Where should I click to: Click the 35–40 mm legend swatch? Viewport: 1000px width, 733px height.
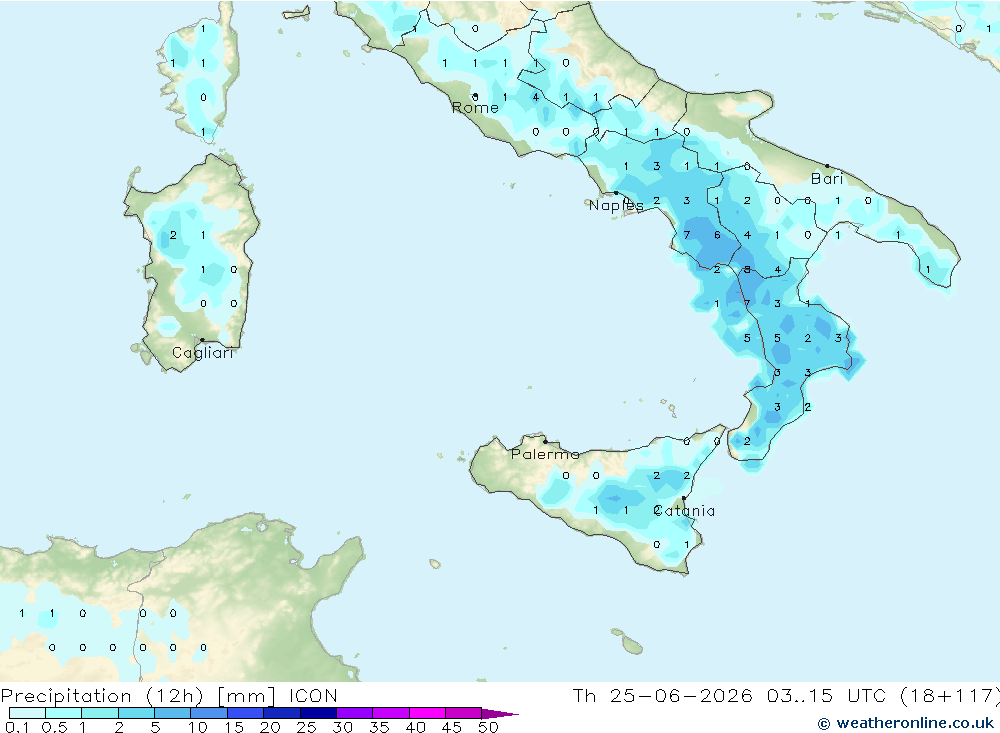(391, 713)
